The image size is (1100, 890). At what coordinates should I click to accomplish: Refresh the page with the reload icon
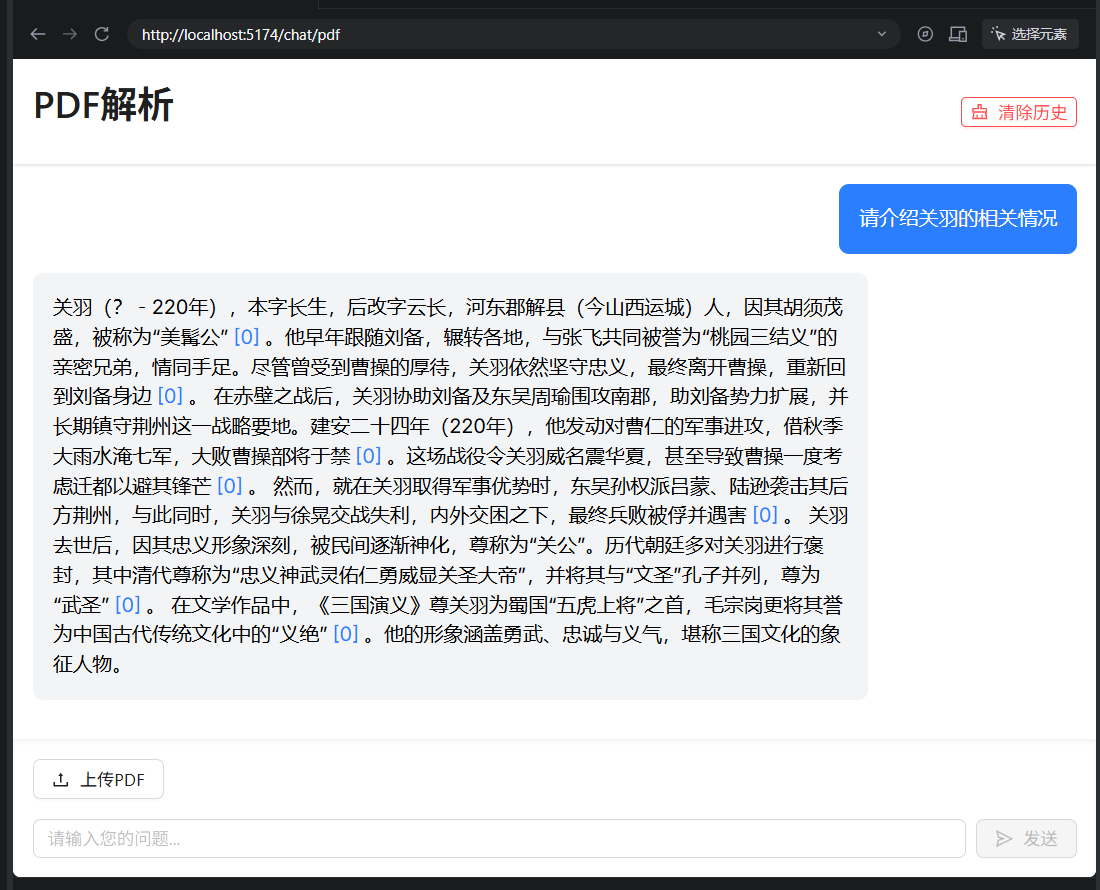click(101, 33)
